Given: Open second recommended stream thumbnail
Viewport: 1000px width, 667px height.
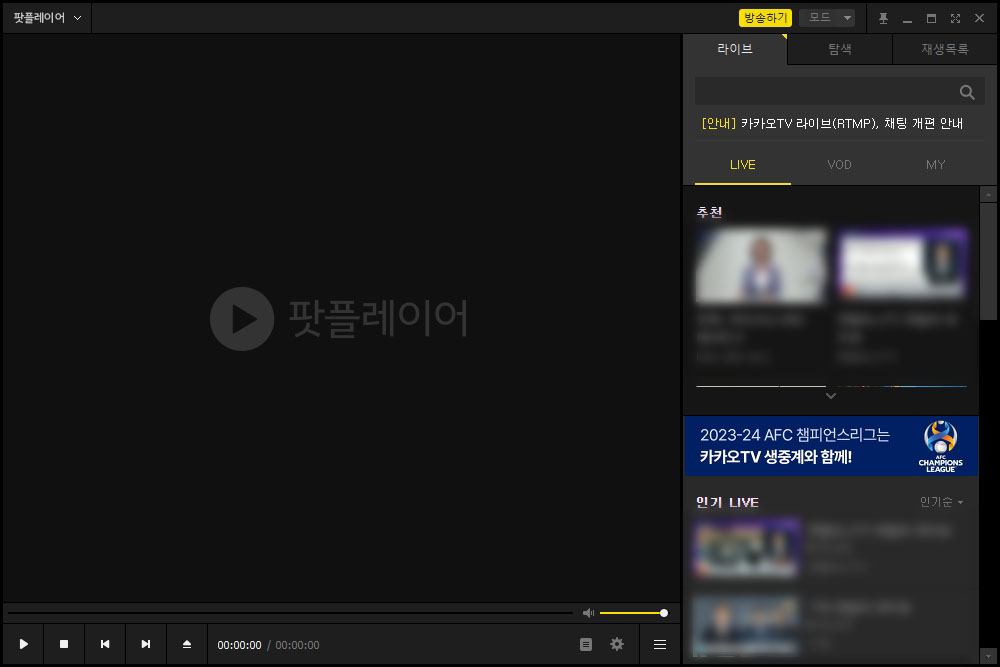Looking at the screenshot, I should 902,265.
